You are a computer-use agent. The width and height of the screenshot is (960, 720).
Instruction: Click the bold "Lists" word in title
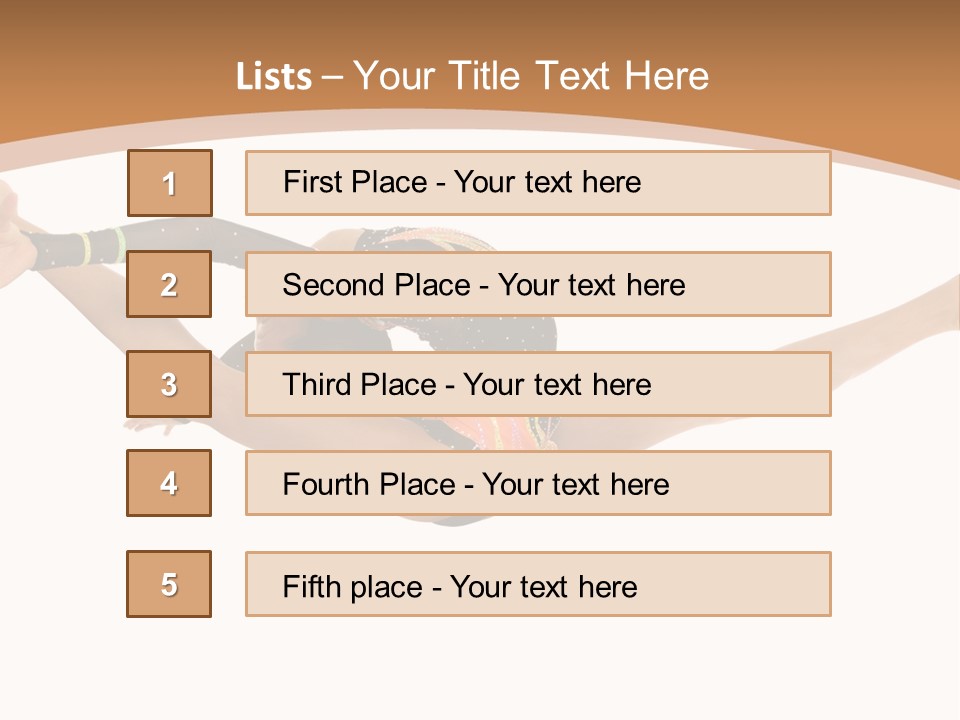coord(274,77)
